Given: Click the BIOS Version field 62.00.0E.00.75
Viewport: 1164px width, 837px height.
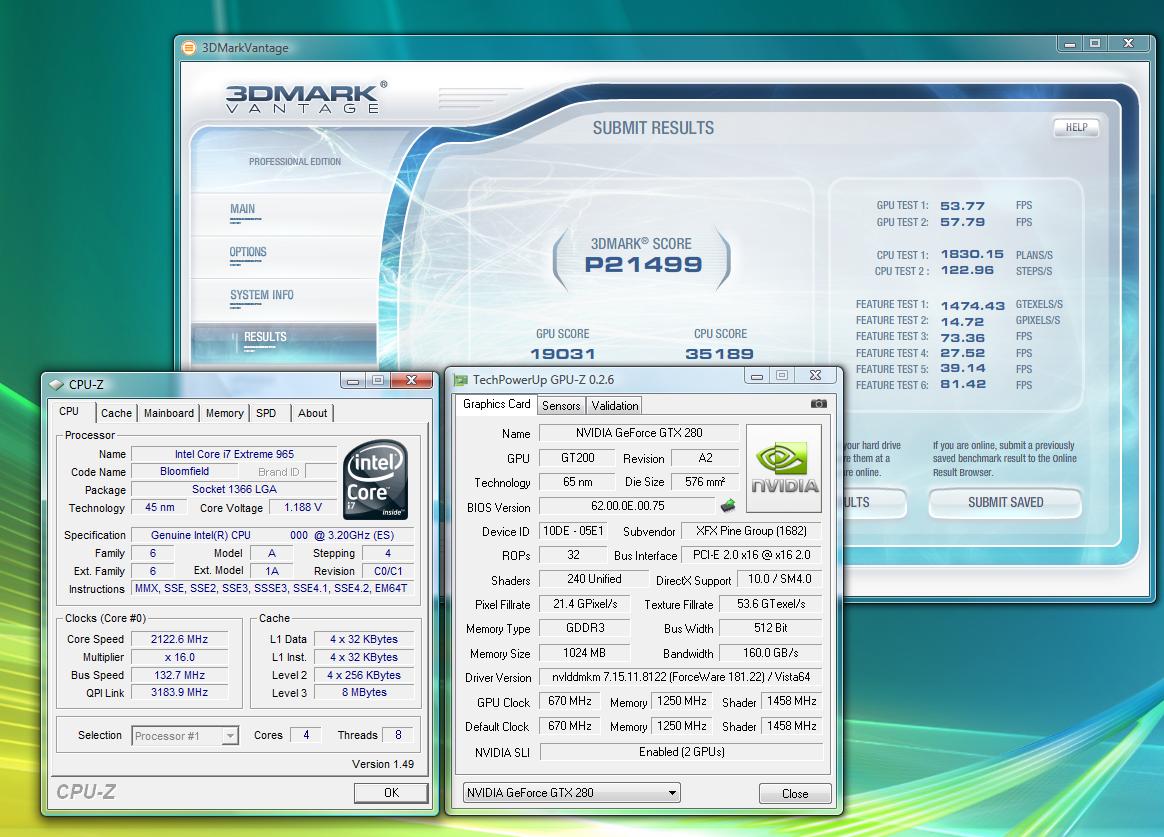Looking at the screenshot, I should [x=628, y=506].
